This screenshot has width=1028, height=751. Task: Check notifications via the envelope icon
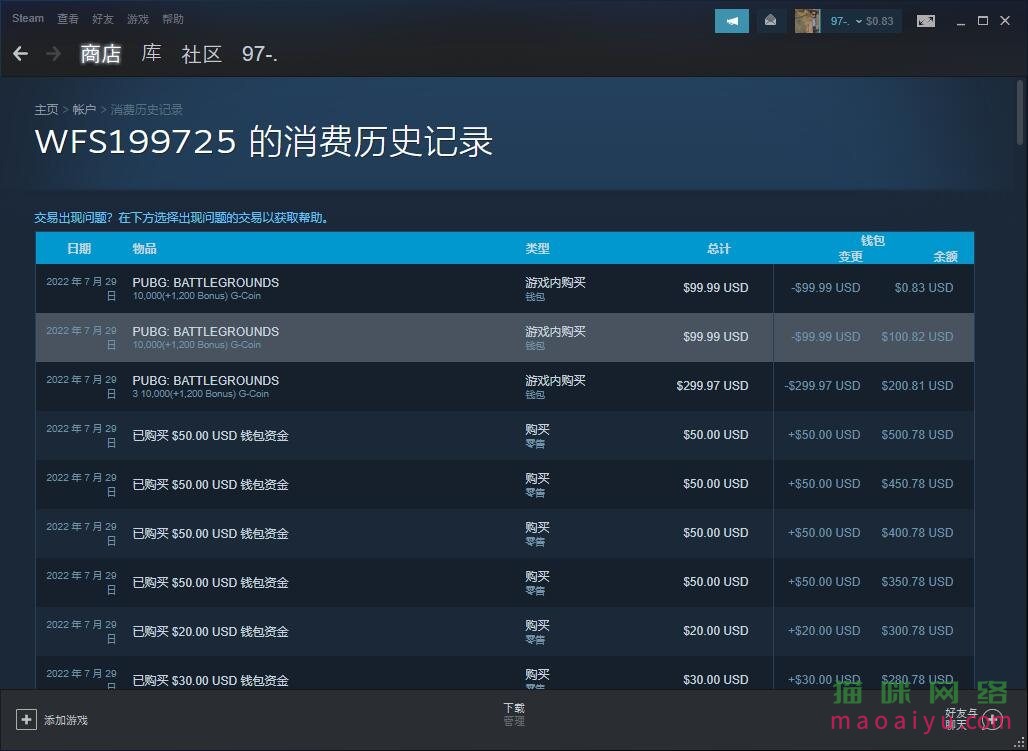coord(770,20)
